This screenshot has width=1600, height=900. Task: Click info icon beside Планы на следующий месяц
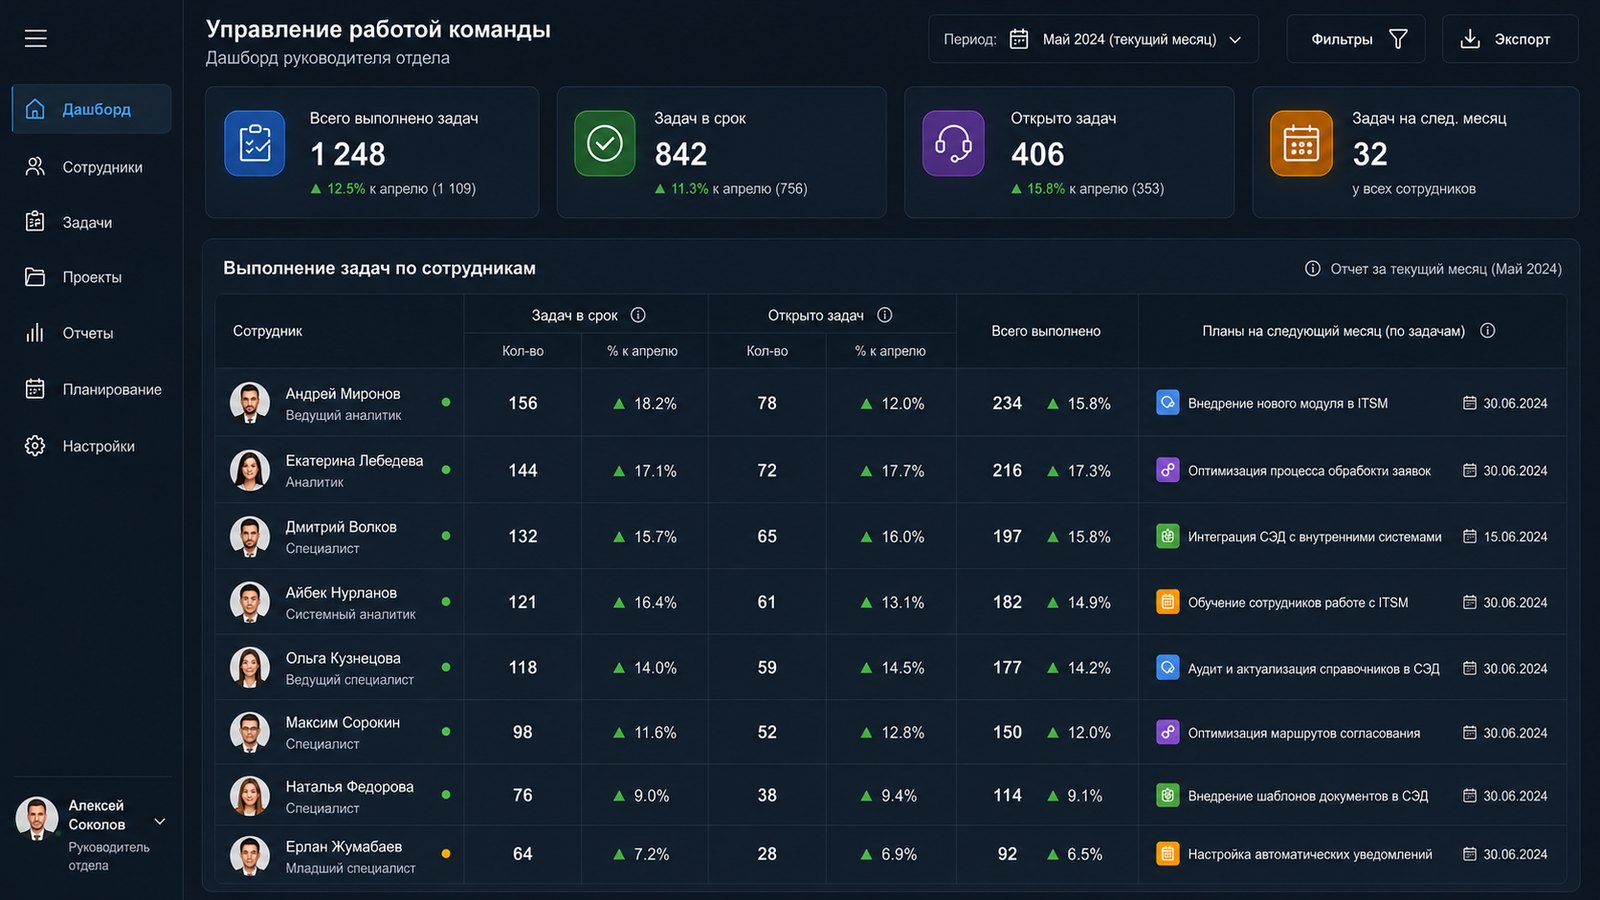pyautogui.click(x=1488, y=331)
